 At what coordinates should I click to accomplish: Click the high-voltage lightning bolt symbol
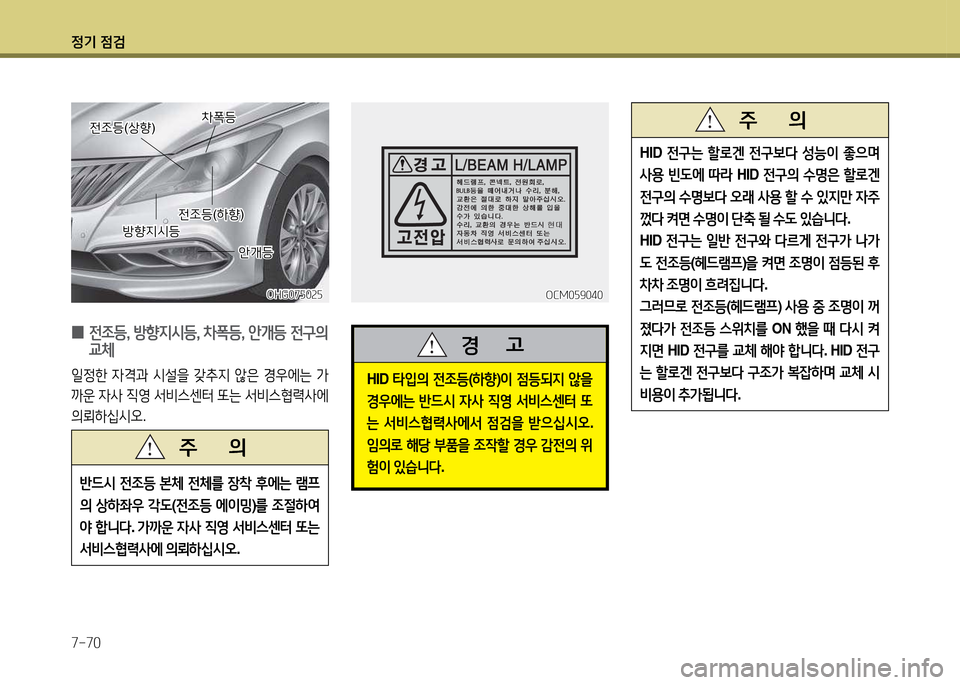click(x=416, y=204)
